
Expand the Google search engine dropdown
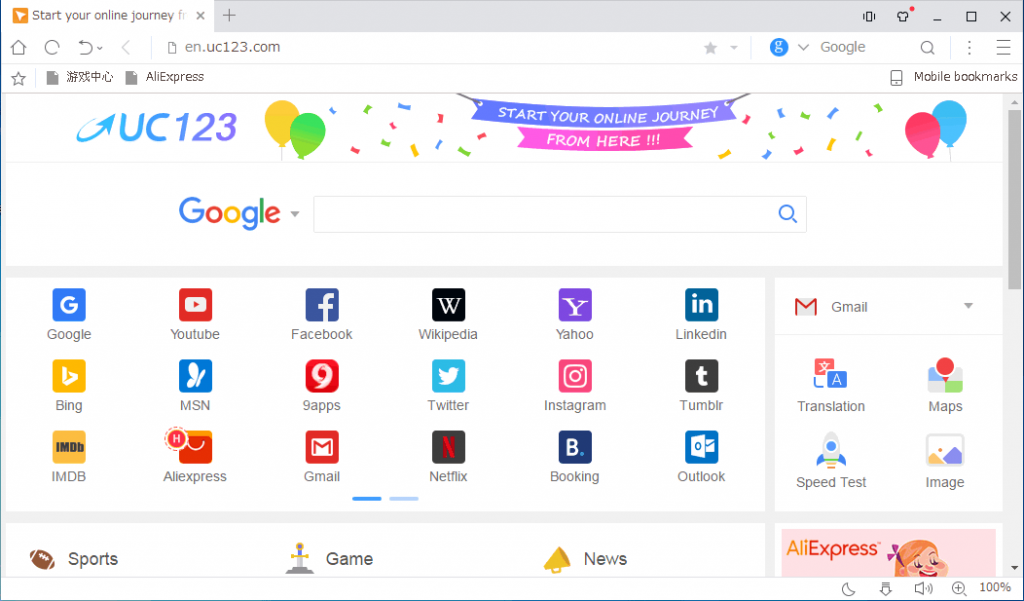click(295, 214)
